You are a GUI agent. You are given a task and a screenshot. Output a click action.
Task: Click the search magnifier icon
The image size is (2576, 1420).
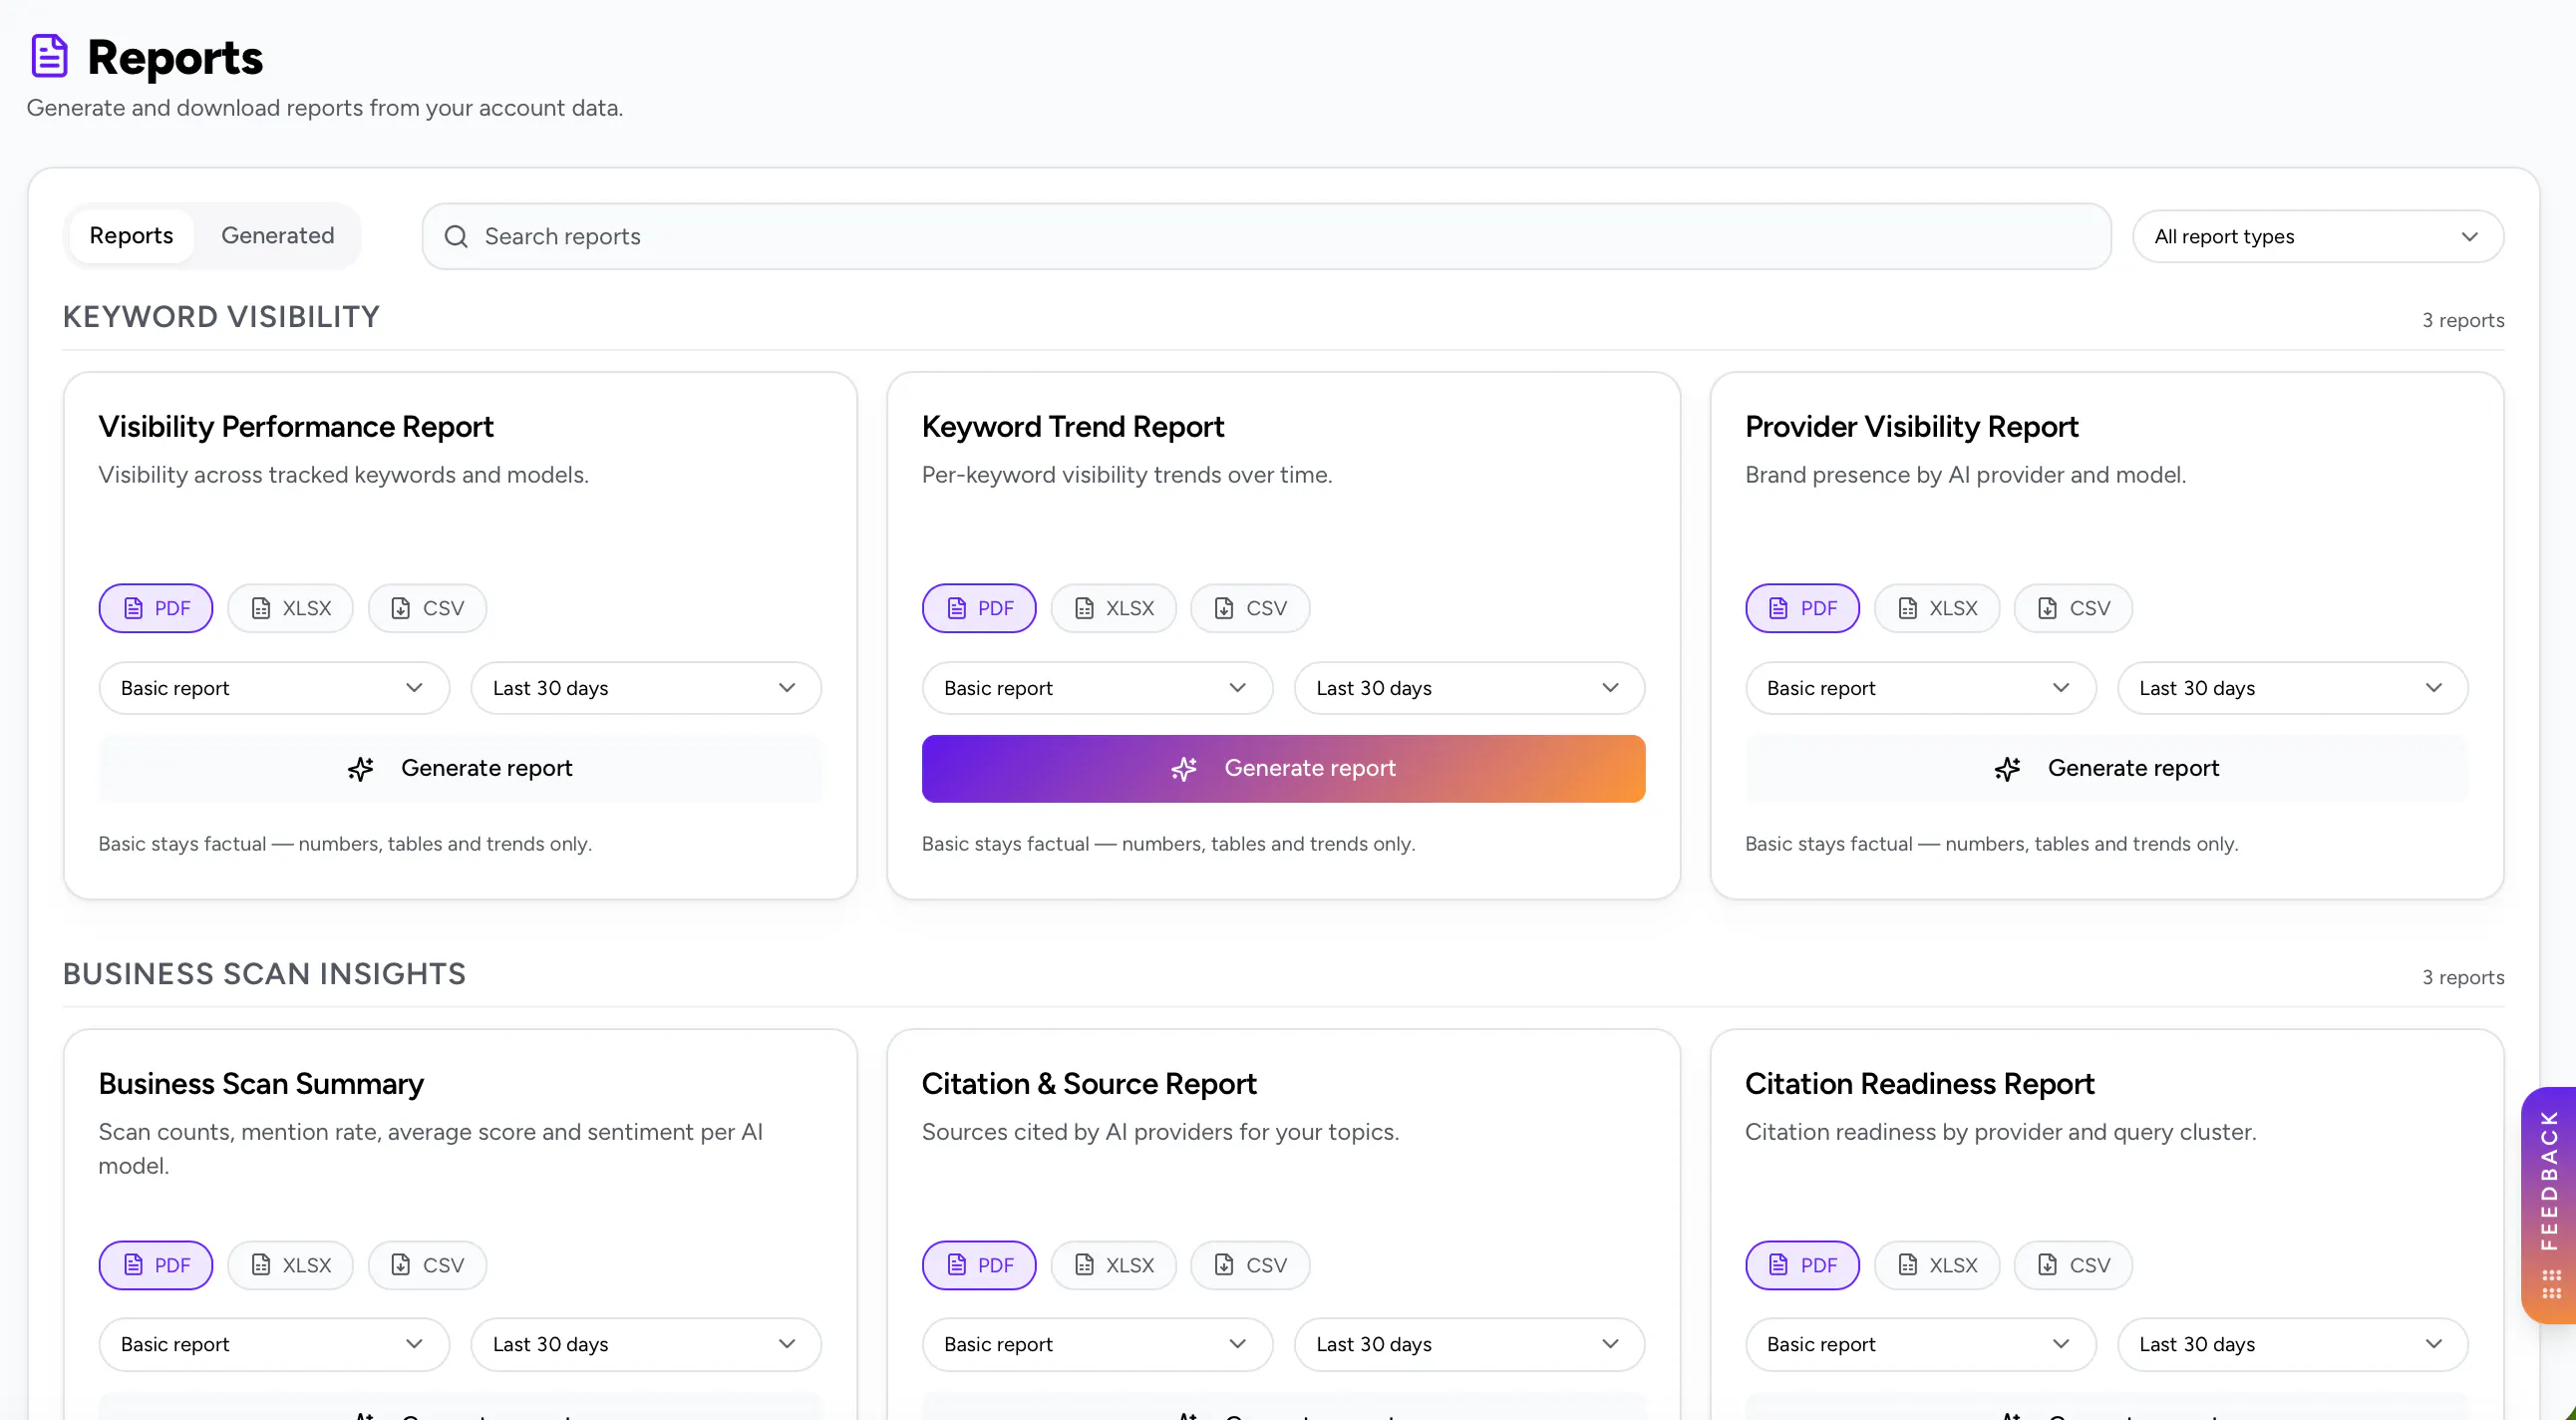(x=456, y=236)
